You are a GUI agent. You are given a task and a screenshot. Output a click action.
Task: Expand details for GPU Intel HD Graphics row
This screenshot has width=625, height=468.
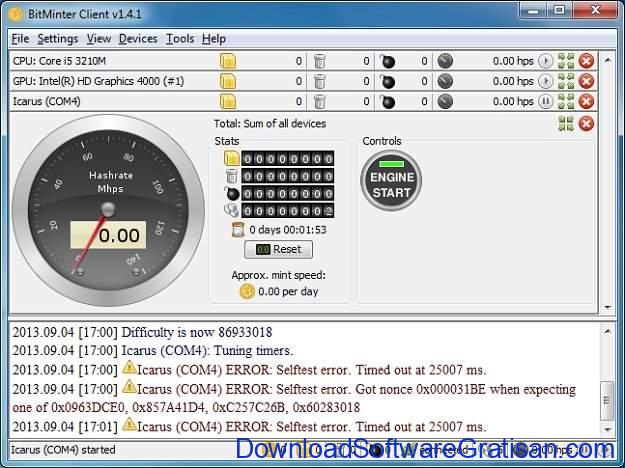(566, 81)
